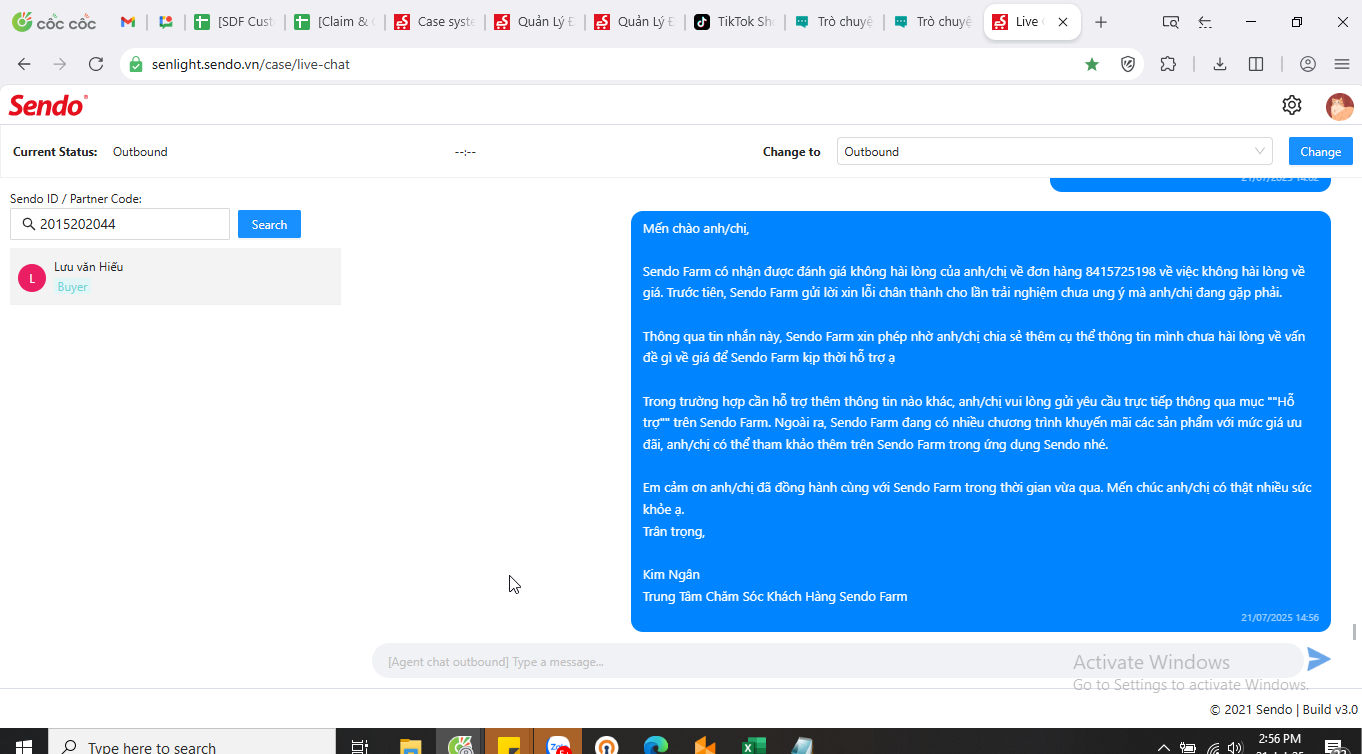The image size is (1362, 754).
Task: Switch to the [SDF Cust spreadsheet tab
Action: [233, 22]
